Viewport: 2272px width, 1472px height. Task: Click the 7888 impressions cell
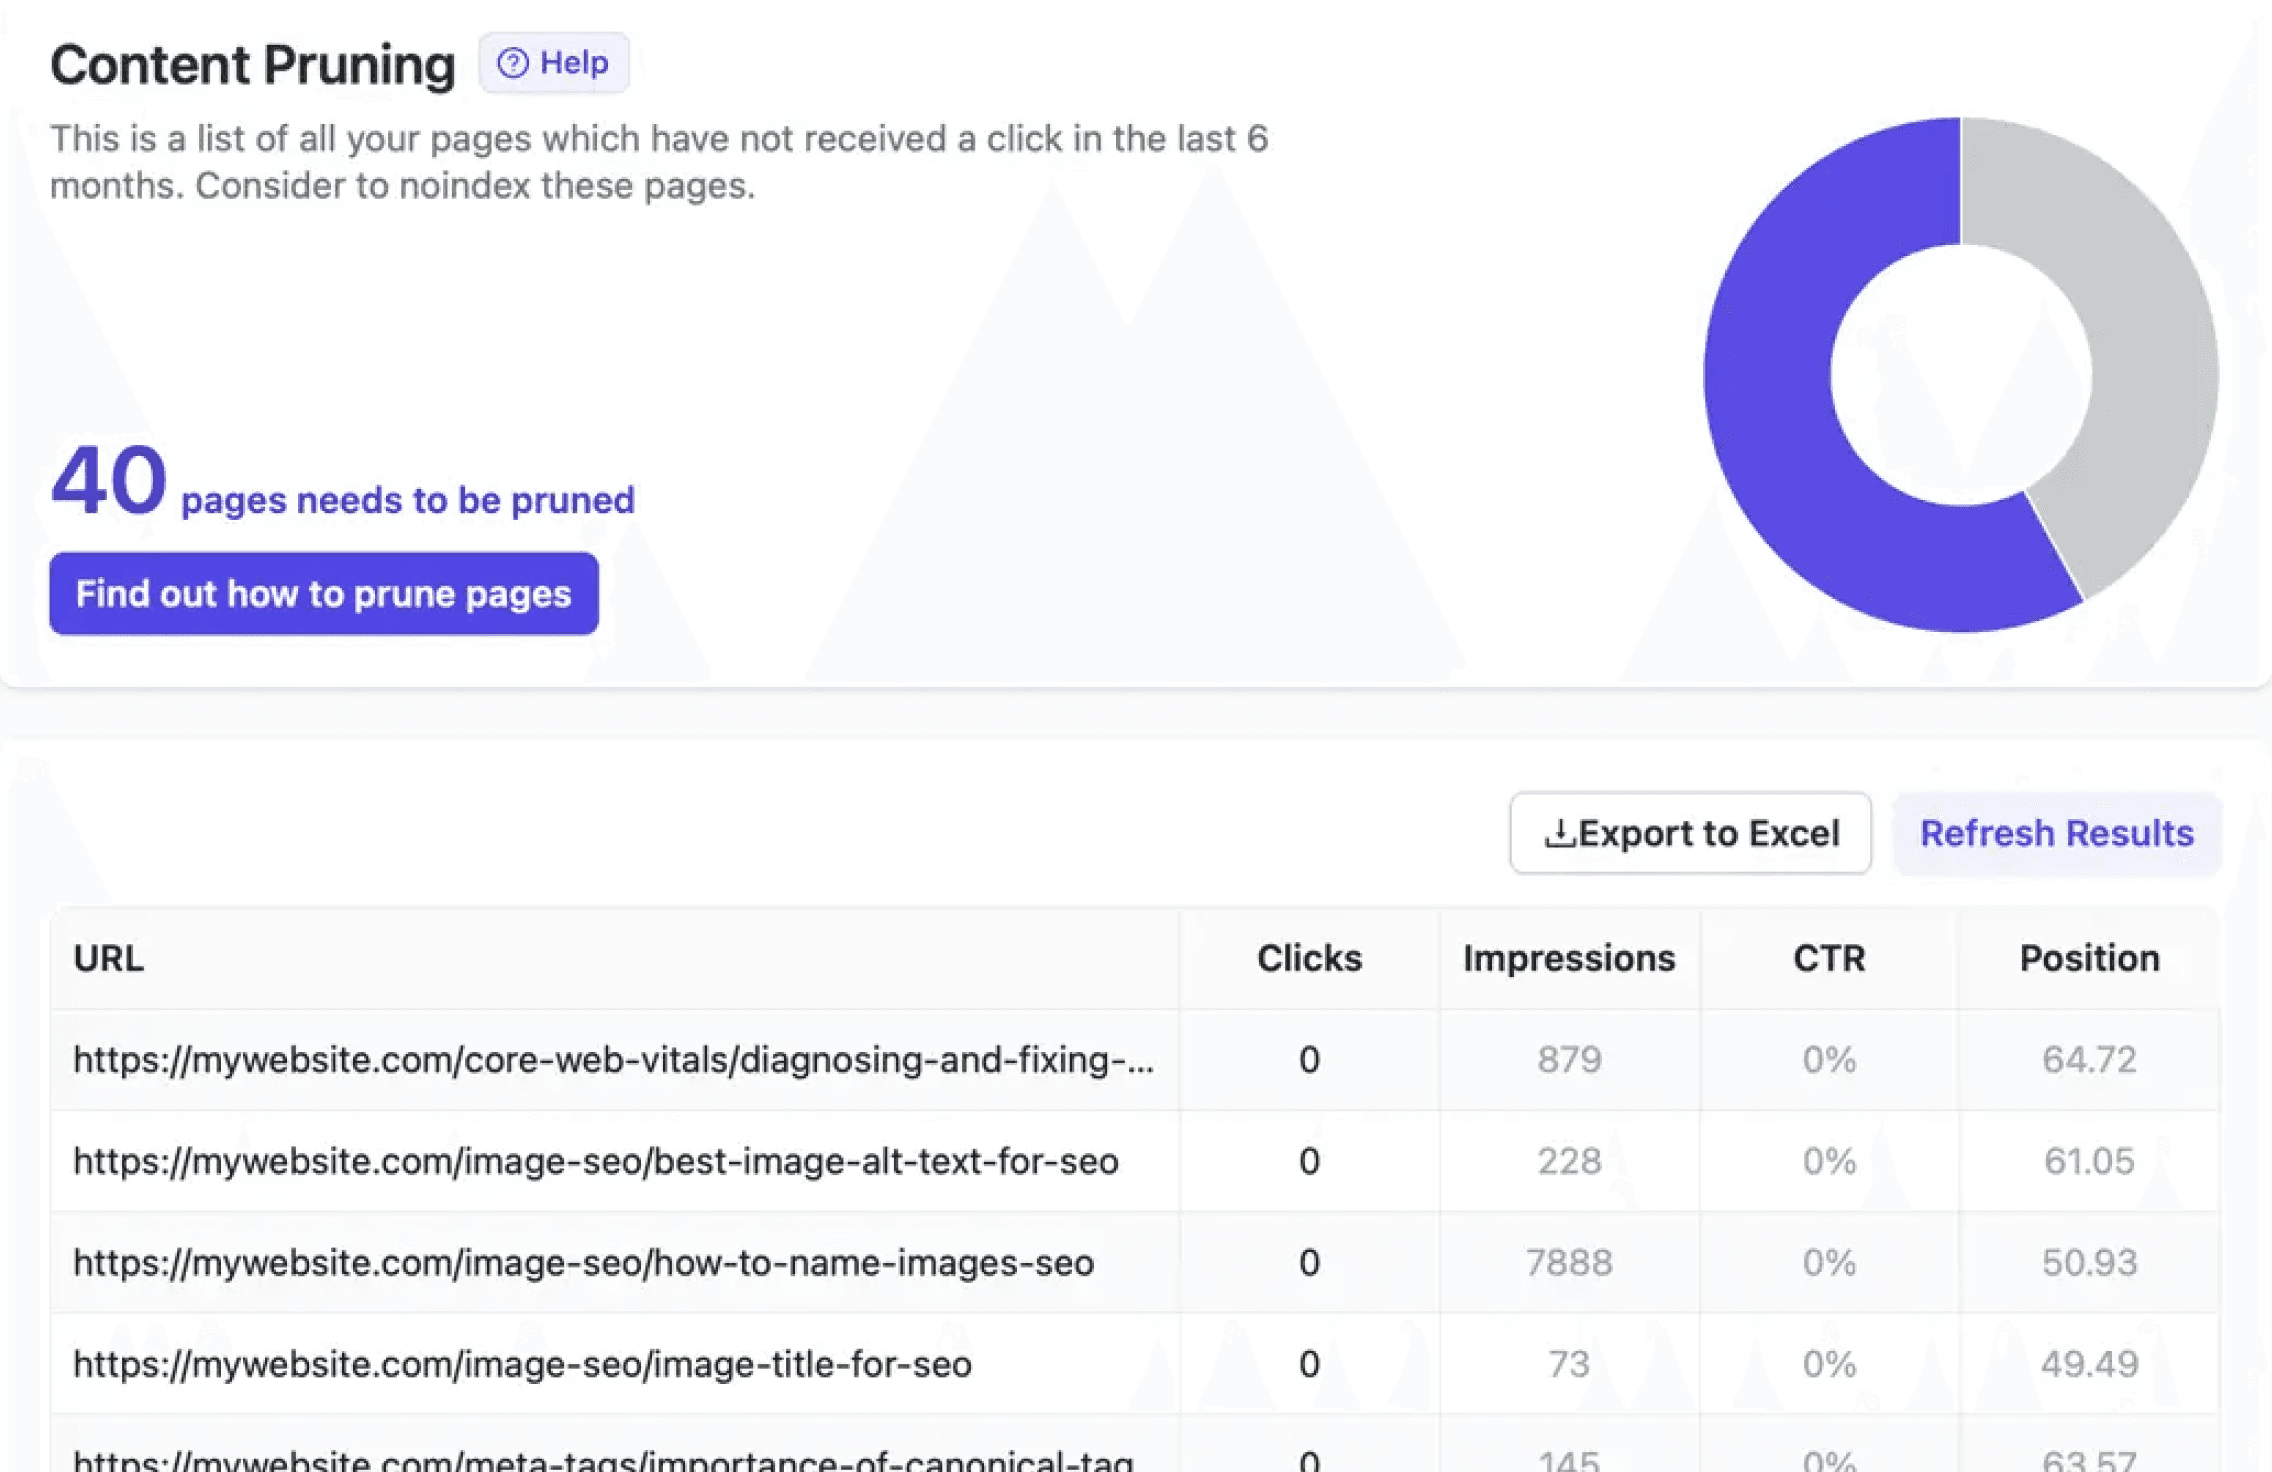coord(1568,1262)
